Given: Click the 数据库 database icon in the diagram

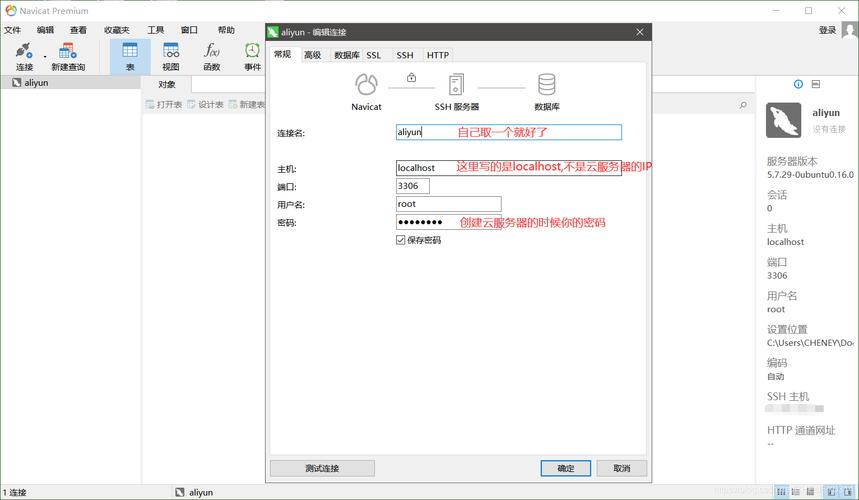Looking at the screenshot, I should (x=546, y=84).
